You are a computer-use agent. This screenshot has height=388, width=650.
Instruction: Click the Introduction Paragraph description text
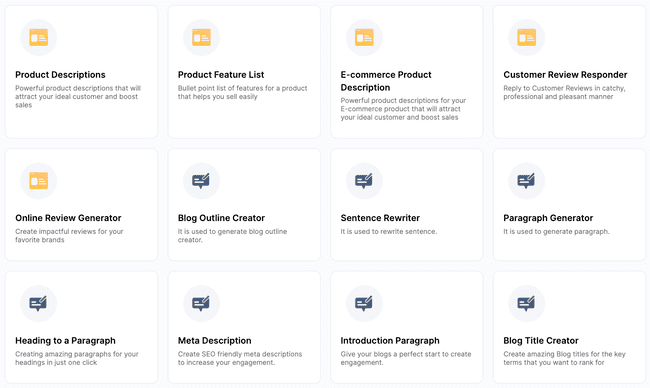point(406,358)
